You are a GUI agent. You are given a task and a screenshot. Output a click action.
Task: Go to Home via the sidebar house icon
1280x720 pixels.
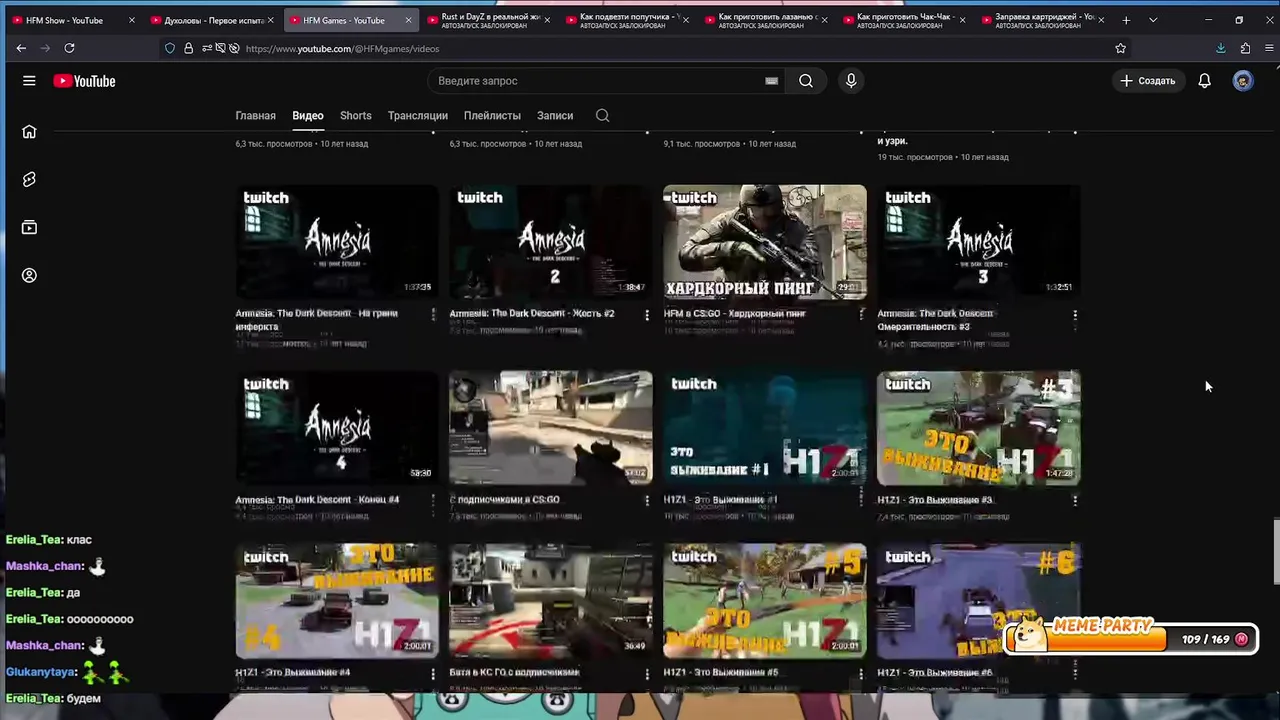29,131
